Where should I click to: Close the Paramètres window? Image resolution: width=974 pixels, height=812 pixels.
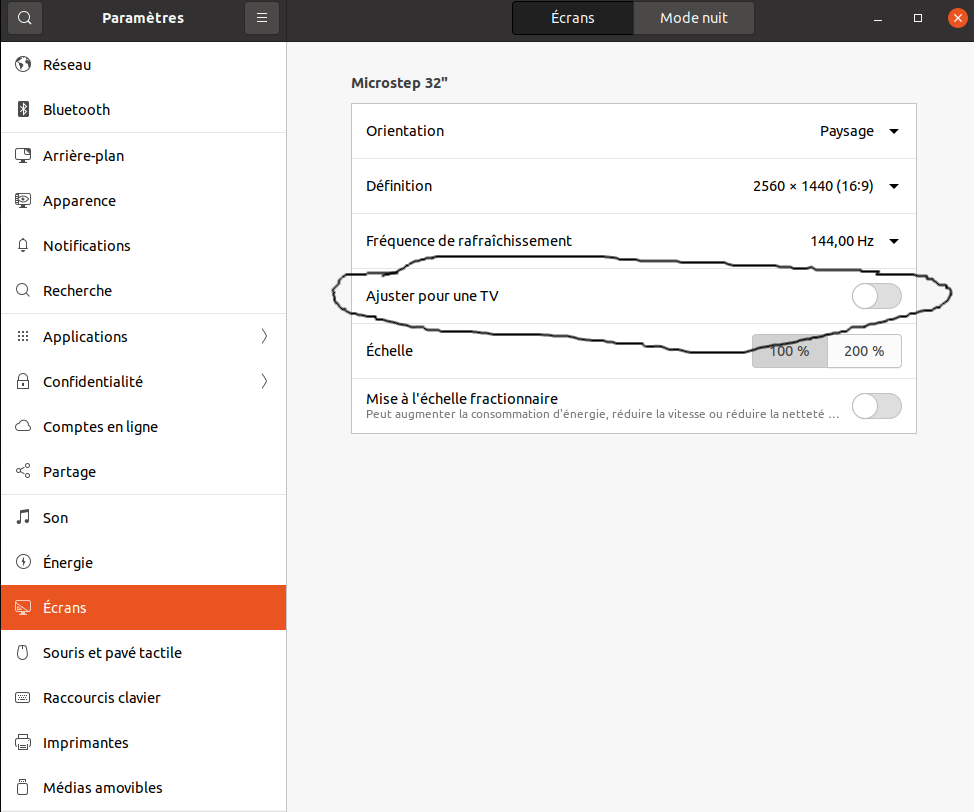pyautogui.click(x=957, y=18)
